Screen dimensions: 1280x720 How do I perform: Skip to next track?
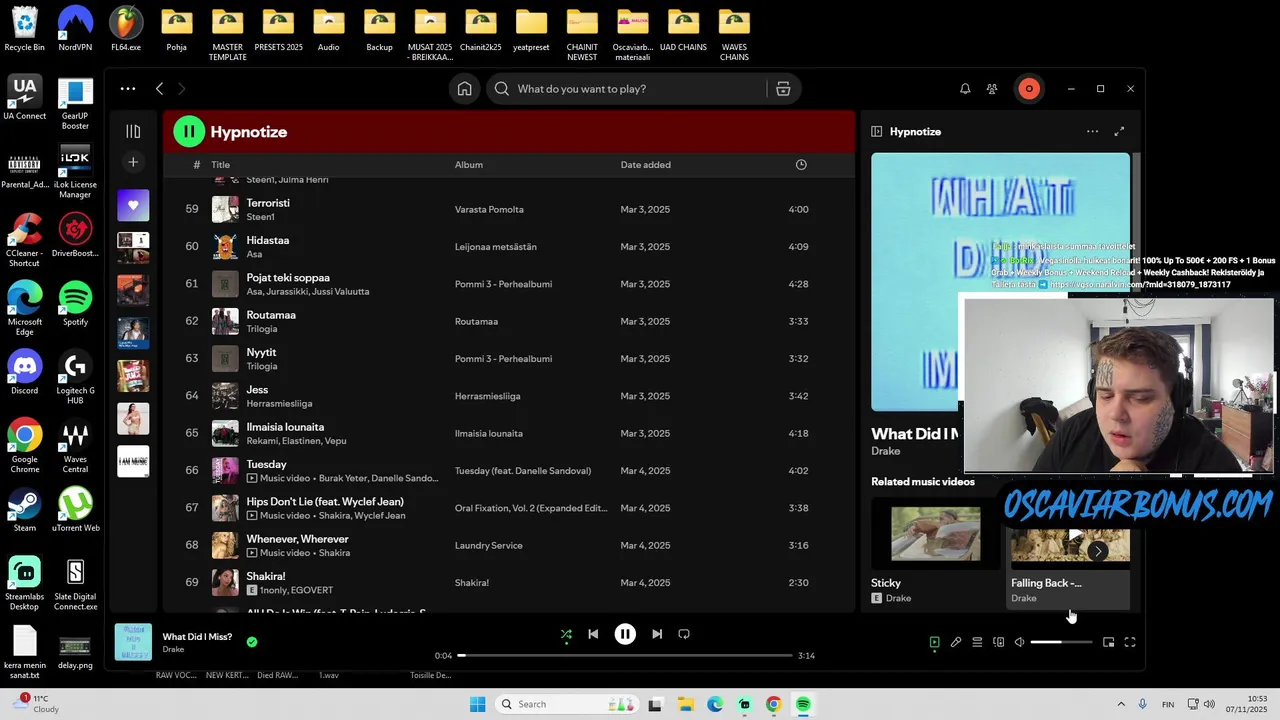657,634
